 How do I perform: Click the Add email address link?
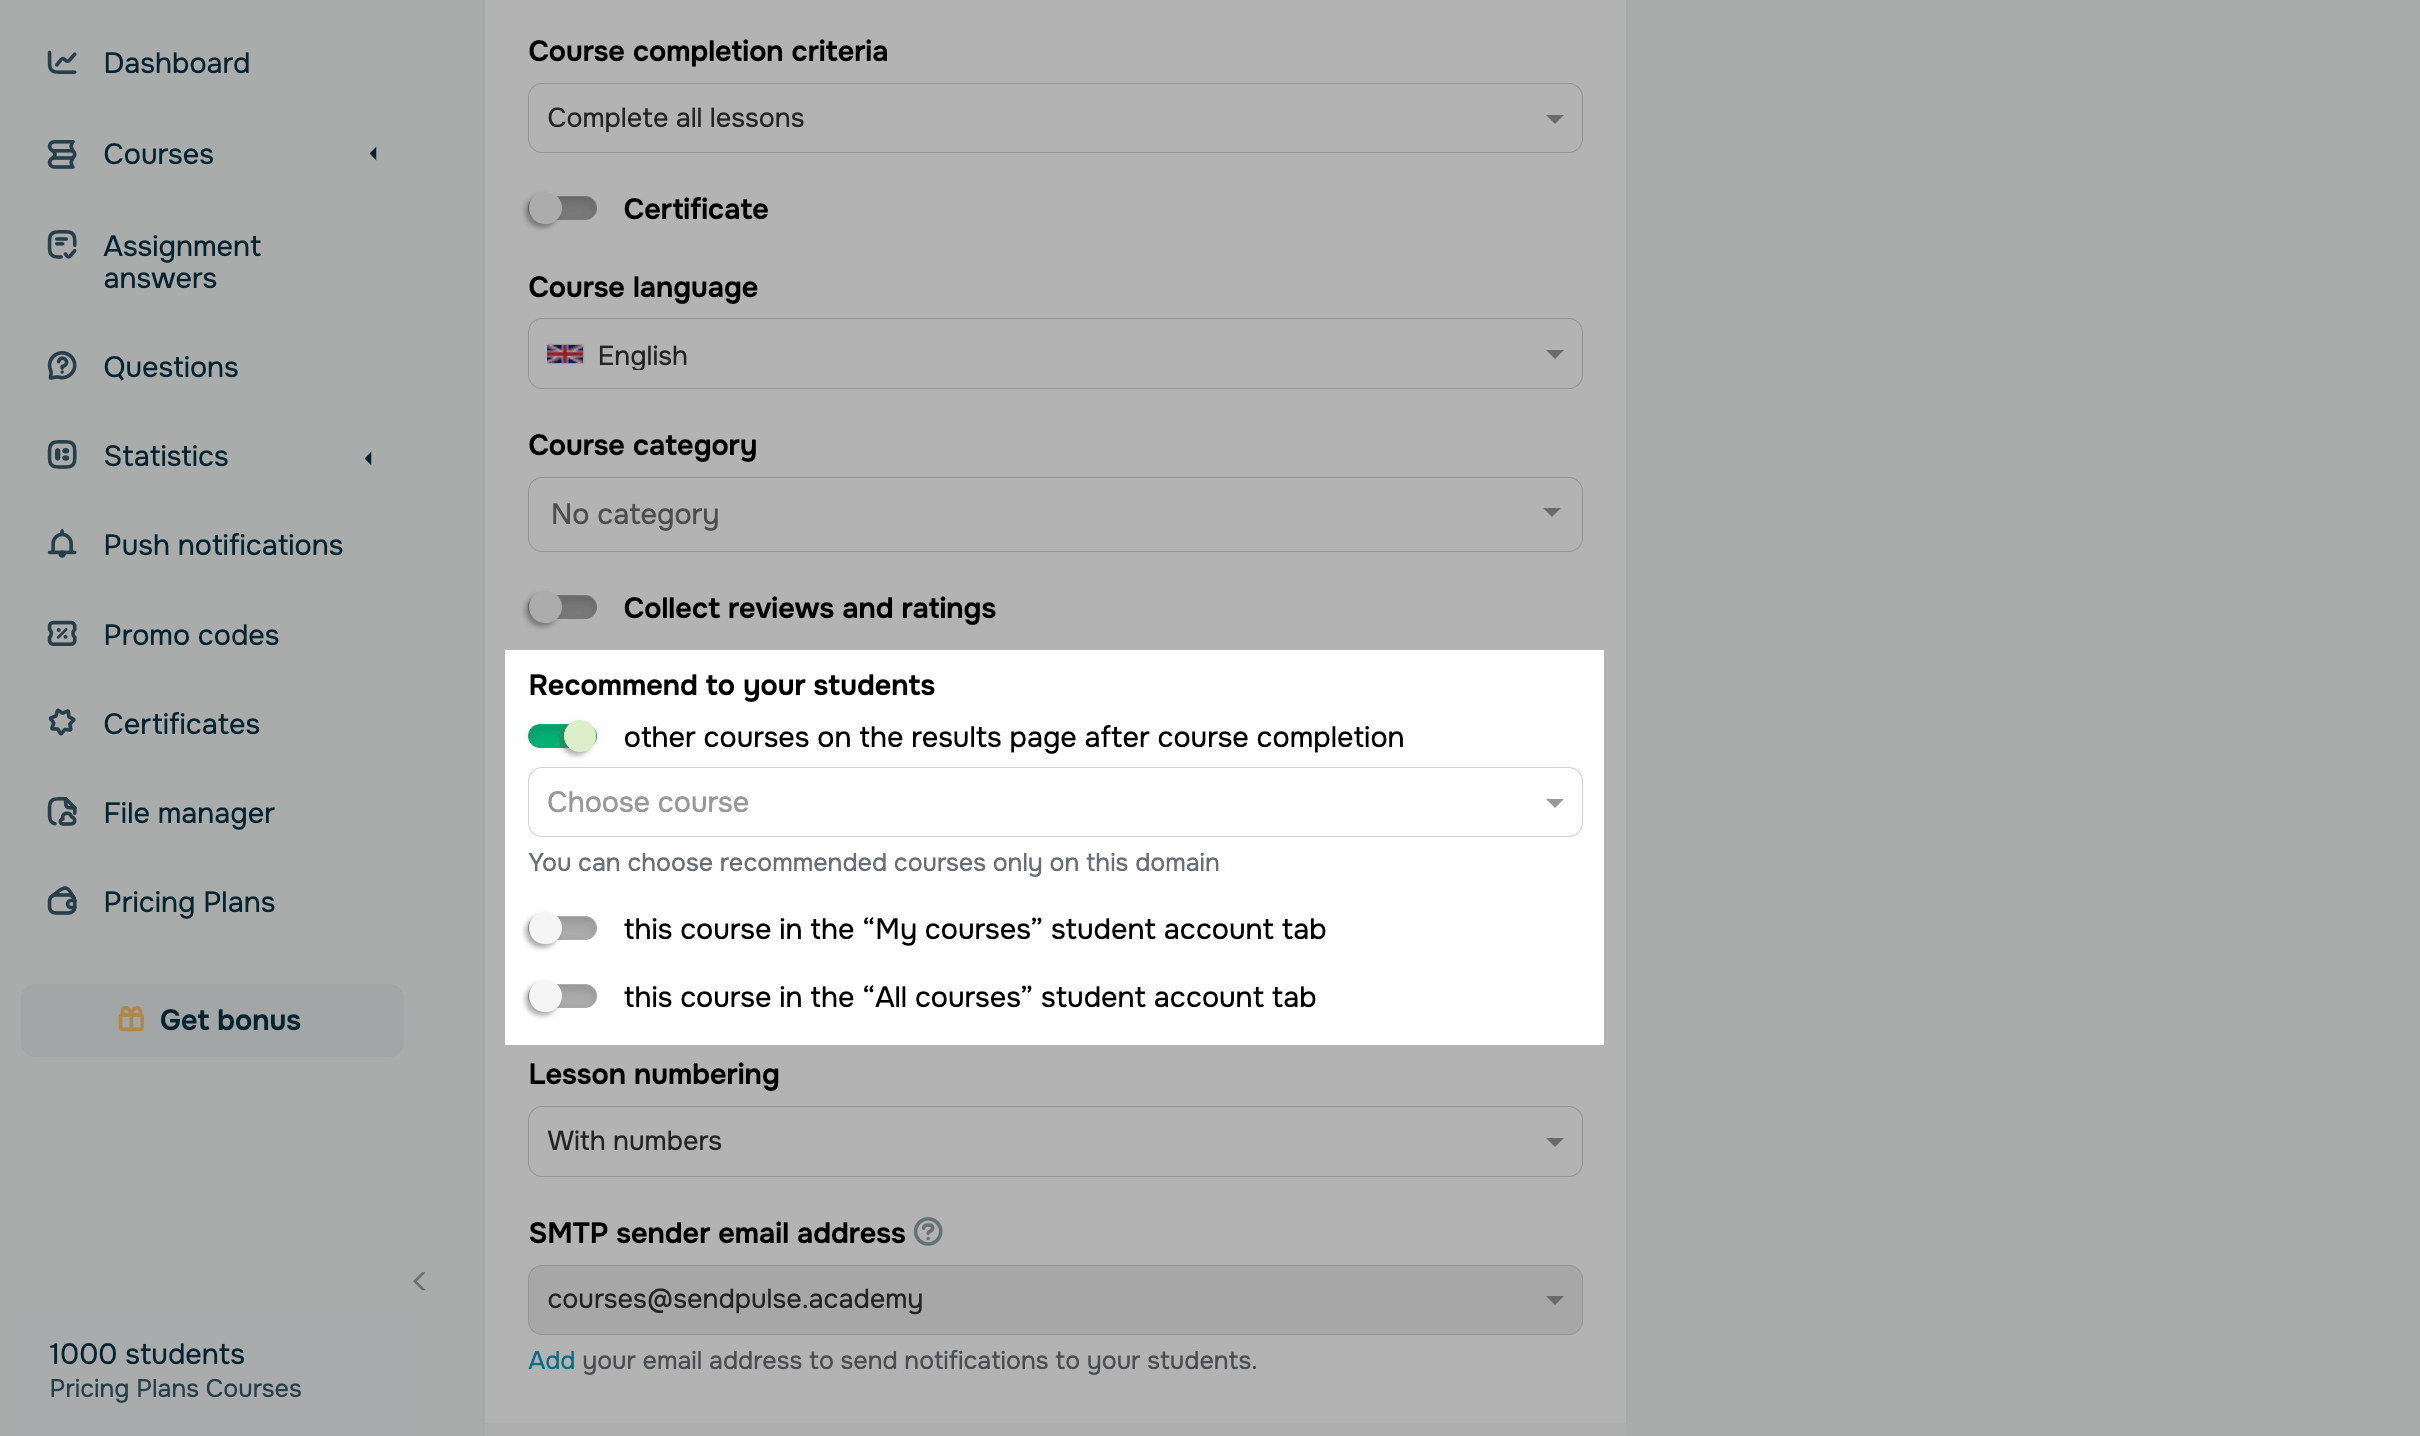[x=551, y=1360]
